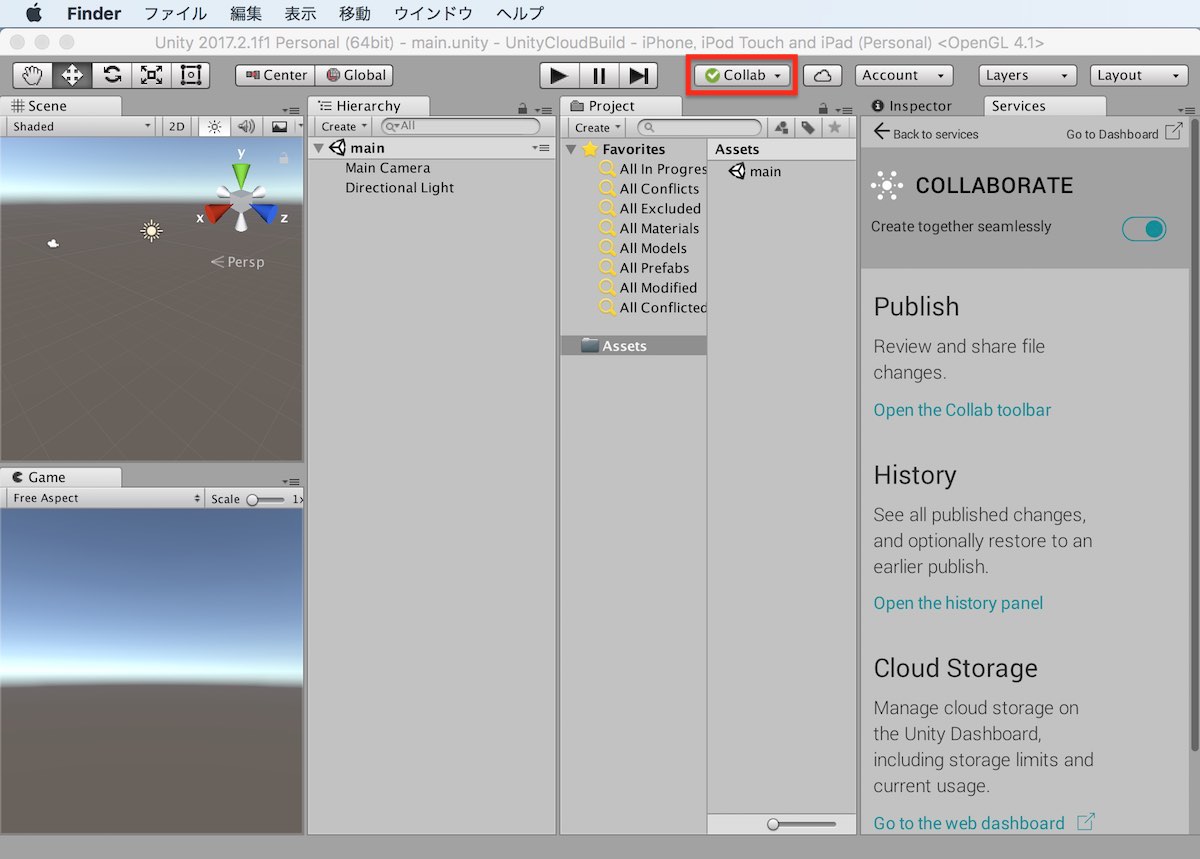This screenshot has height=859, width=1200.
Task: Toggle scene effects image icon
Action: 280,127
